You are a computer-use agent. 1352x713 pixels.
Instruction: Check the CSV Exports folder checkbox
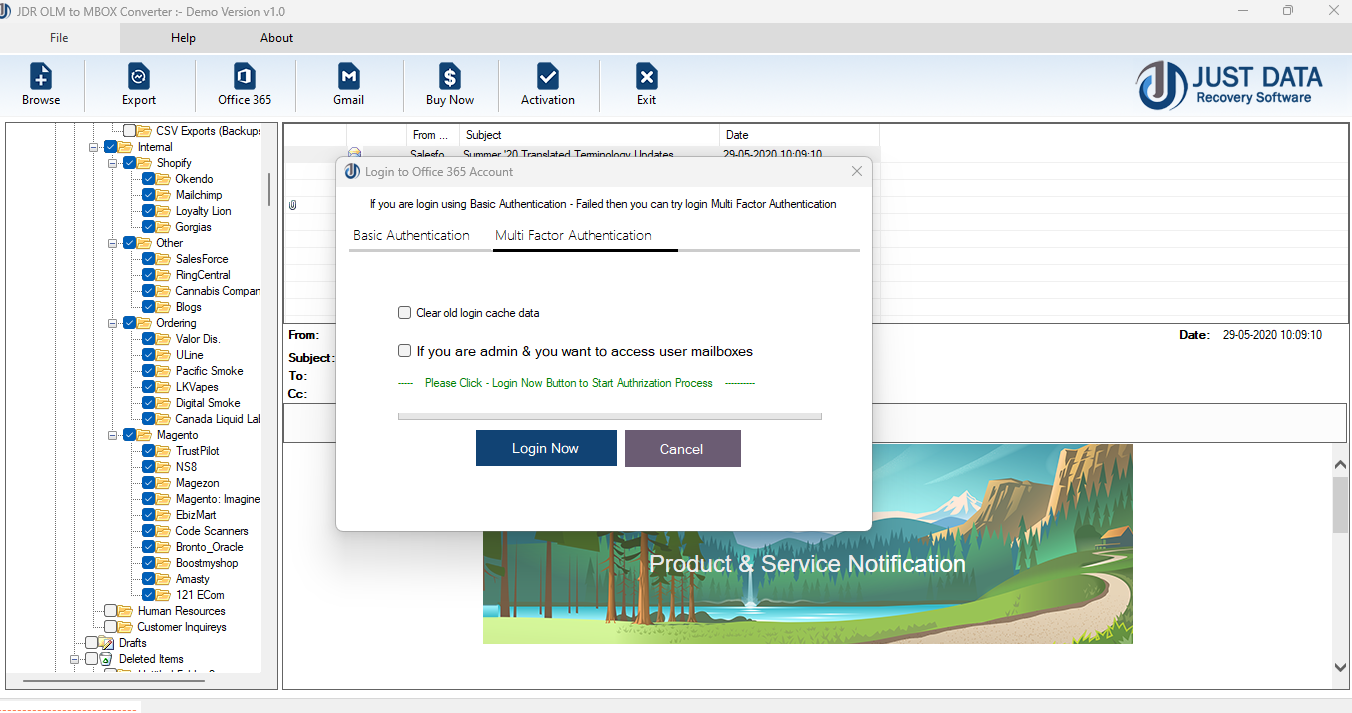tap(130, 131)
